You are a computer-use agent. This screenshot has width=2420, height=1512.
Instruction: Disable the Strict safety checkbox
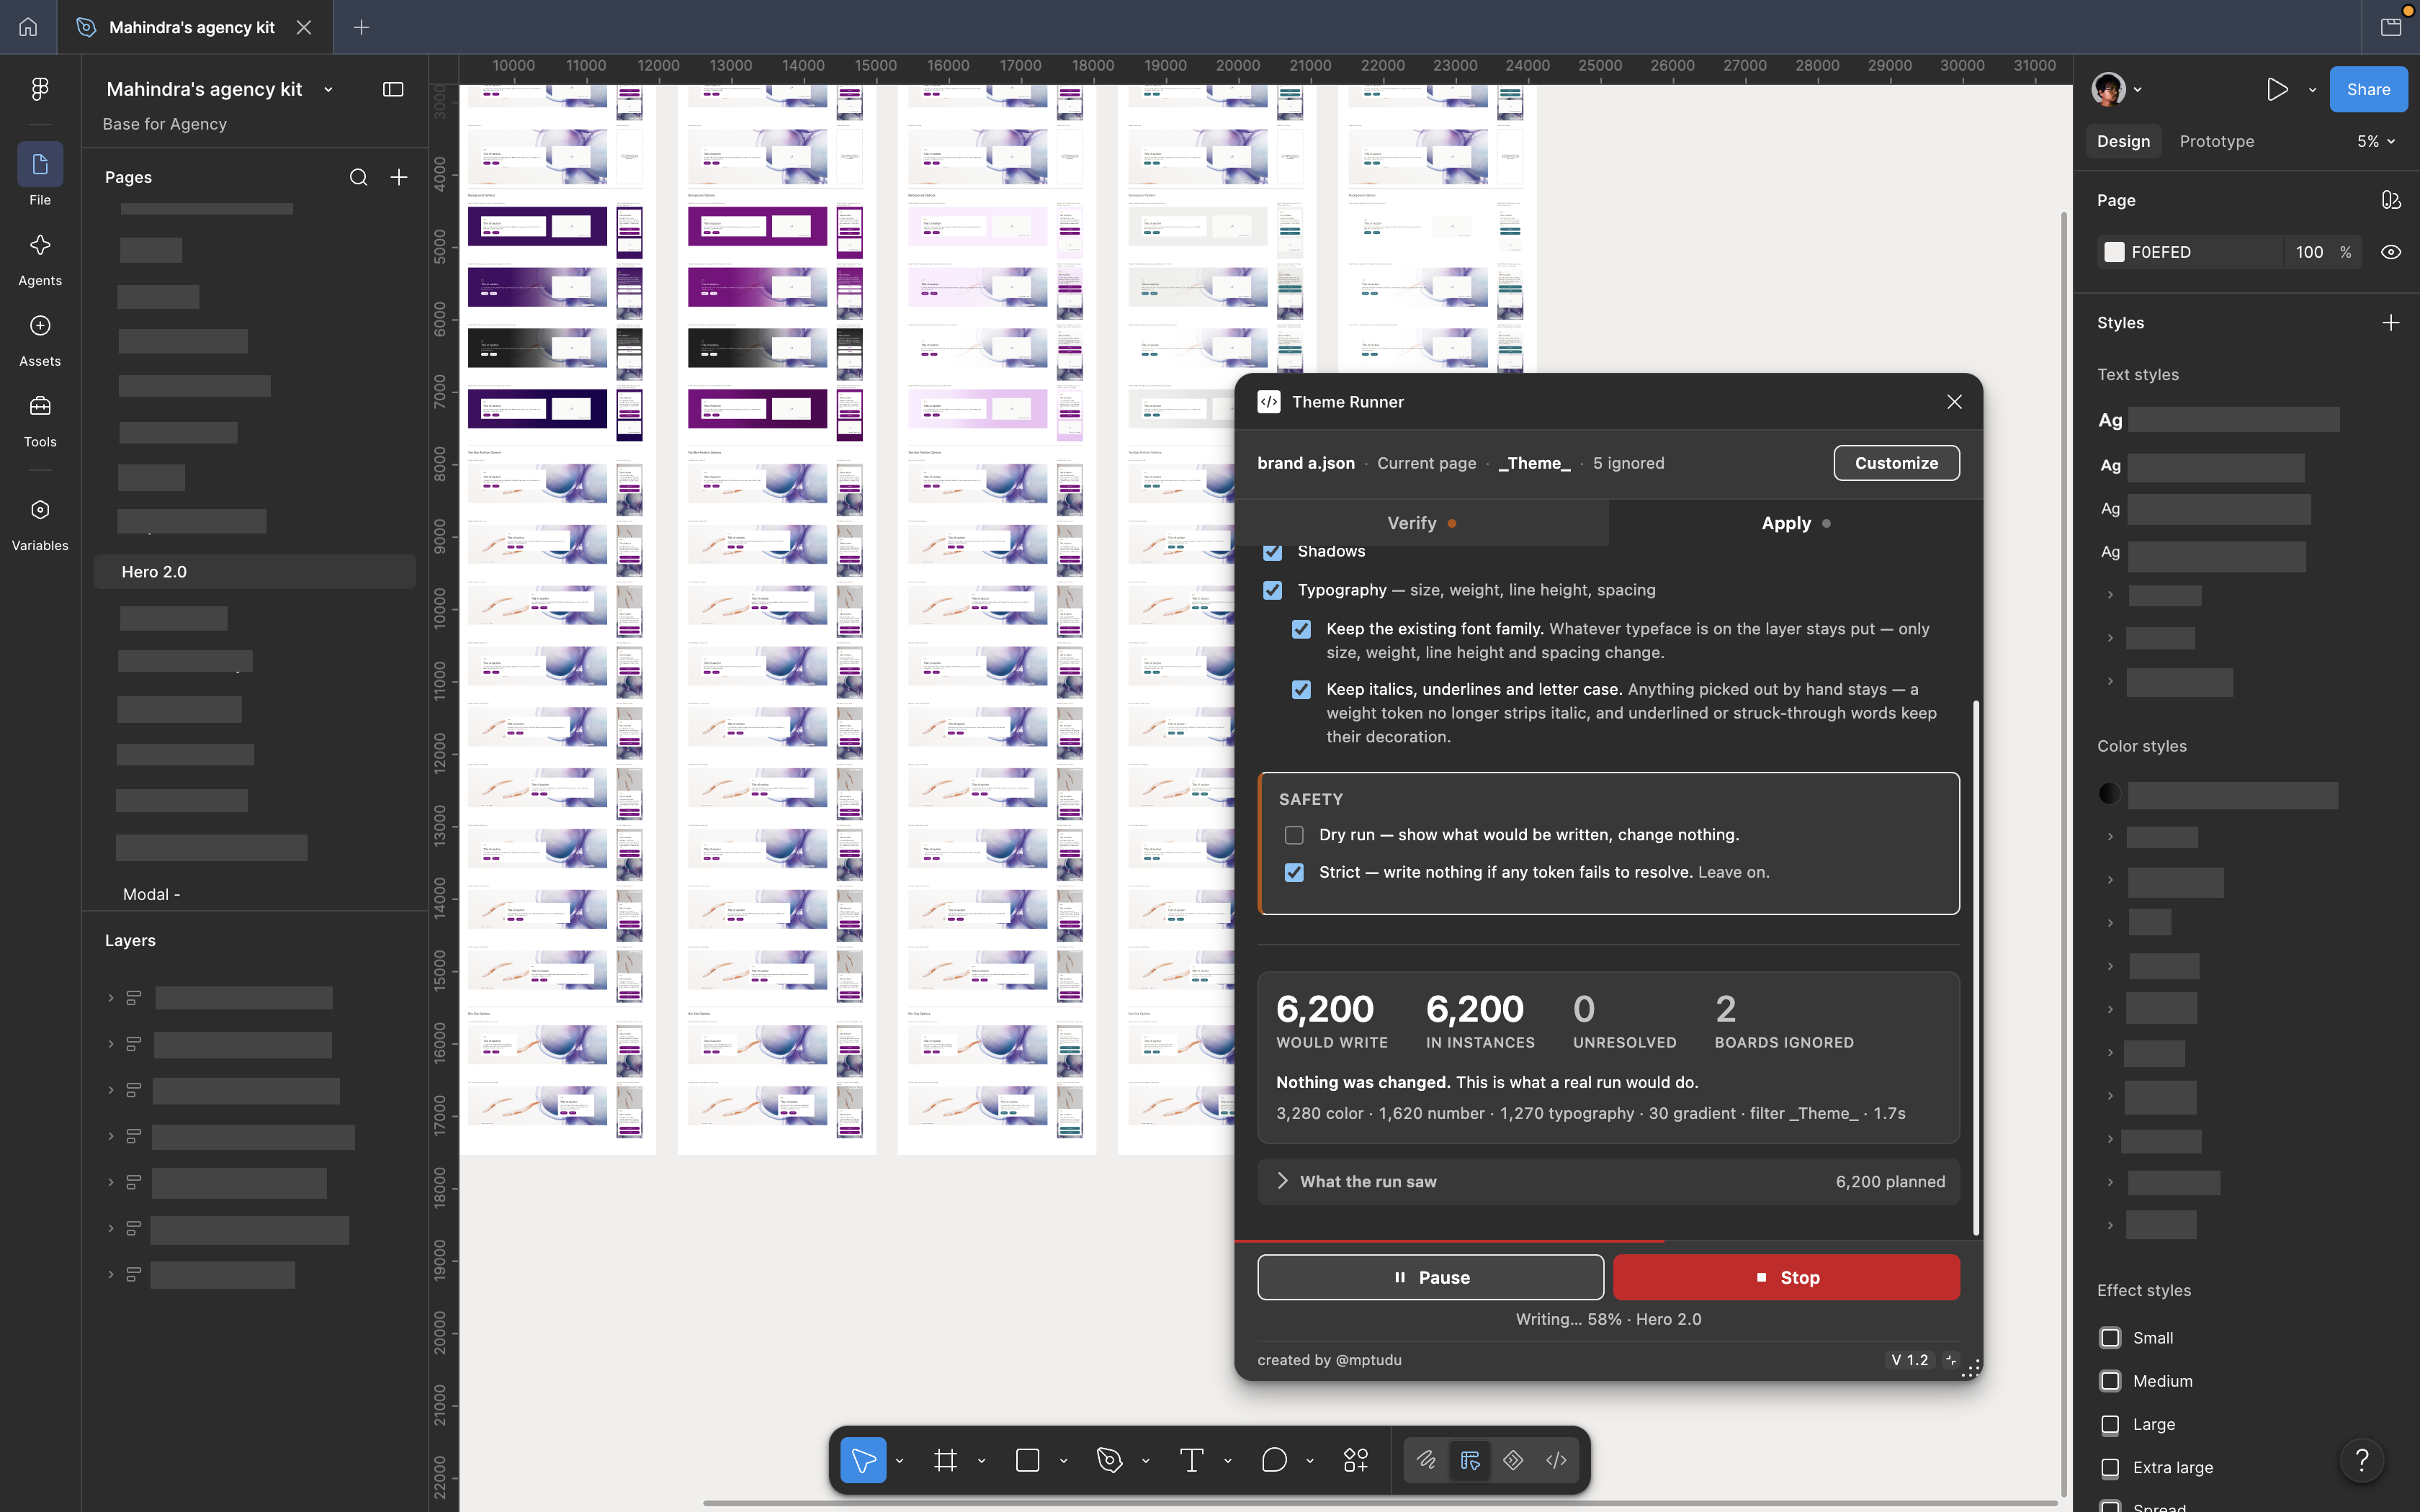(x=1294, y=872)
